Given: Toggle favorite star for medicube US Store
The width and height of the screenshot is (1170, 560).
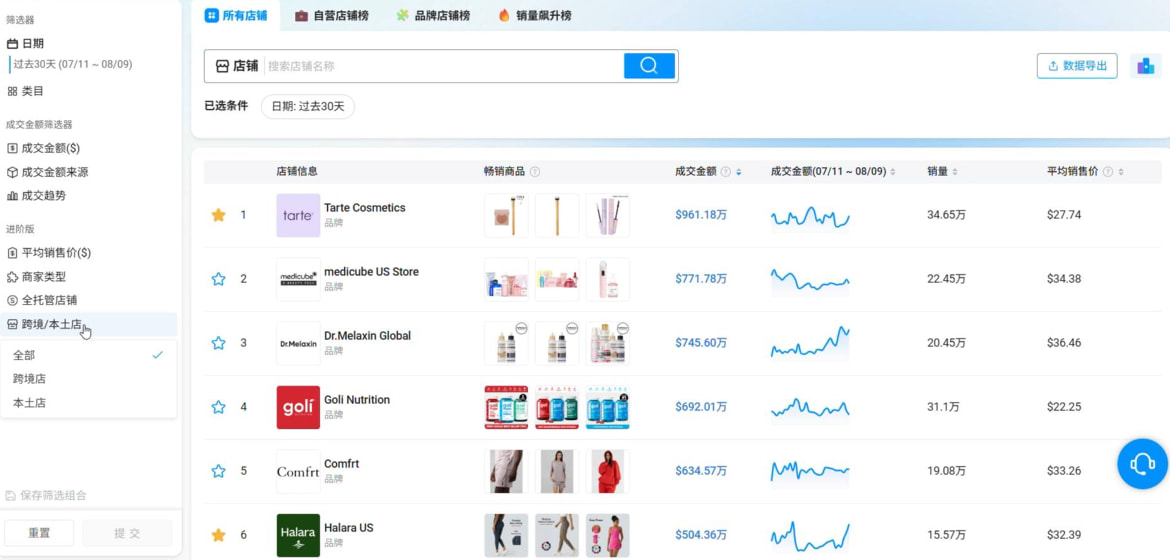Looking at the screenshot, I should point(218,279).
